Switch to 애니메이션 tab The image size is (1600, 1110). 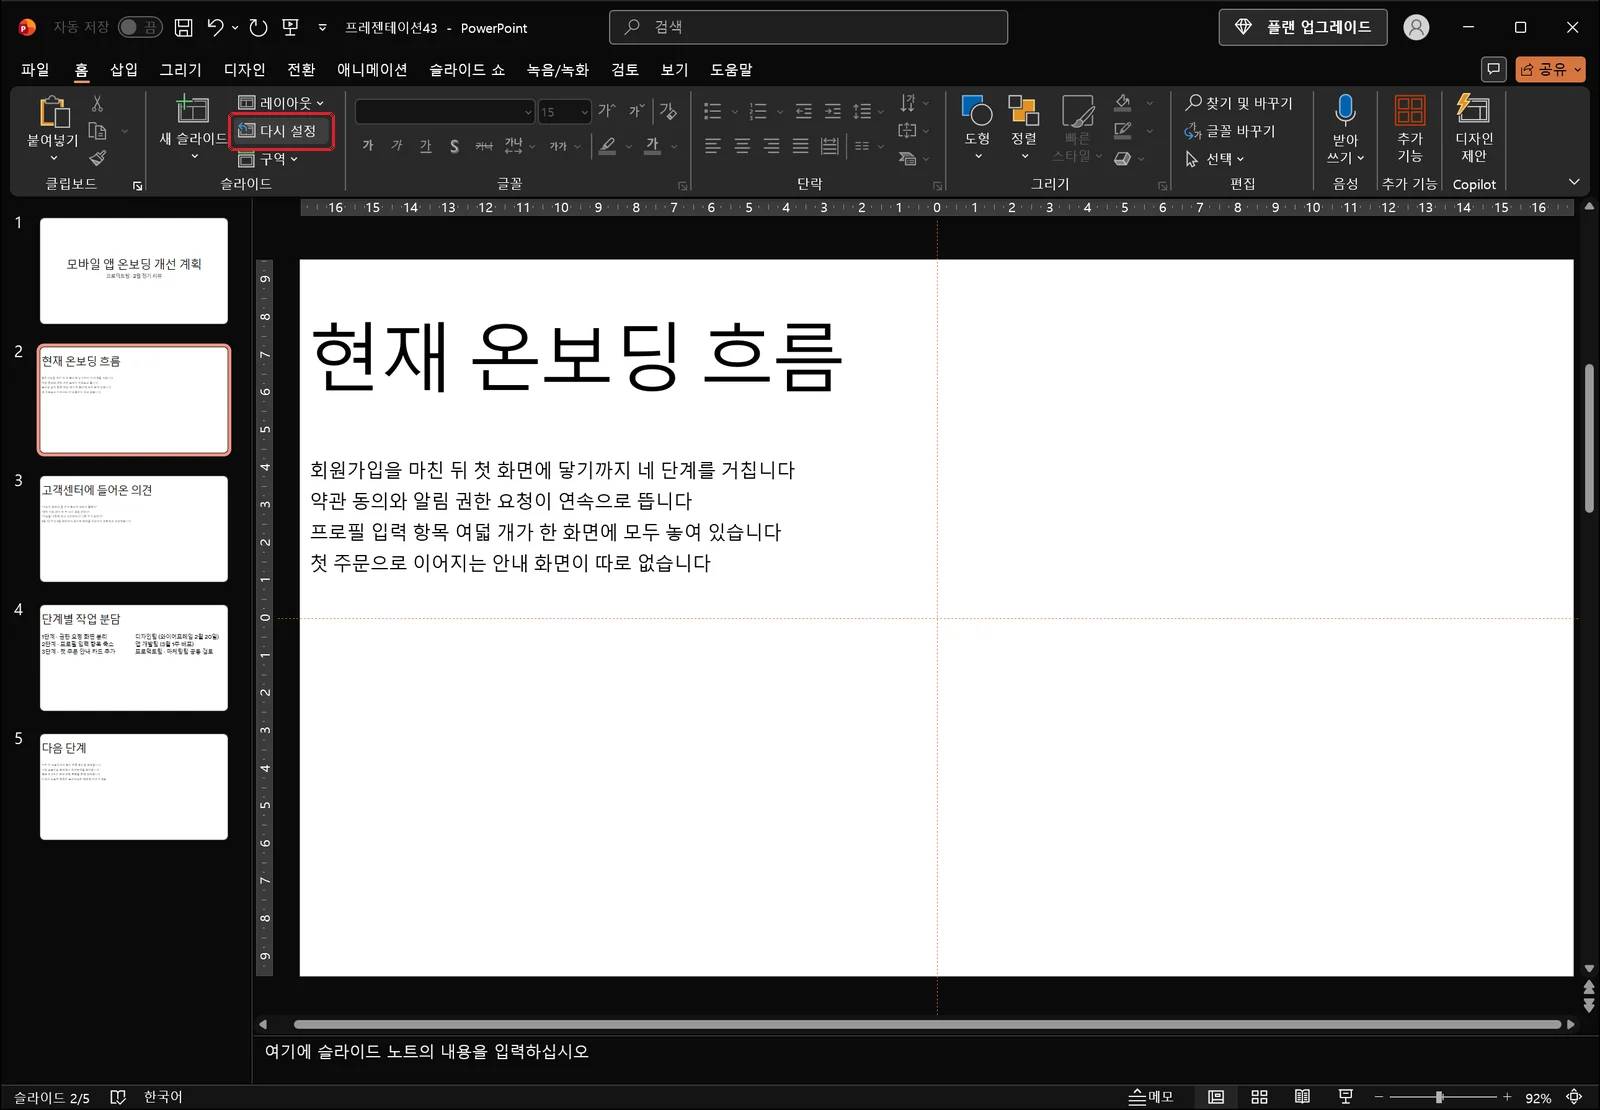372,69
